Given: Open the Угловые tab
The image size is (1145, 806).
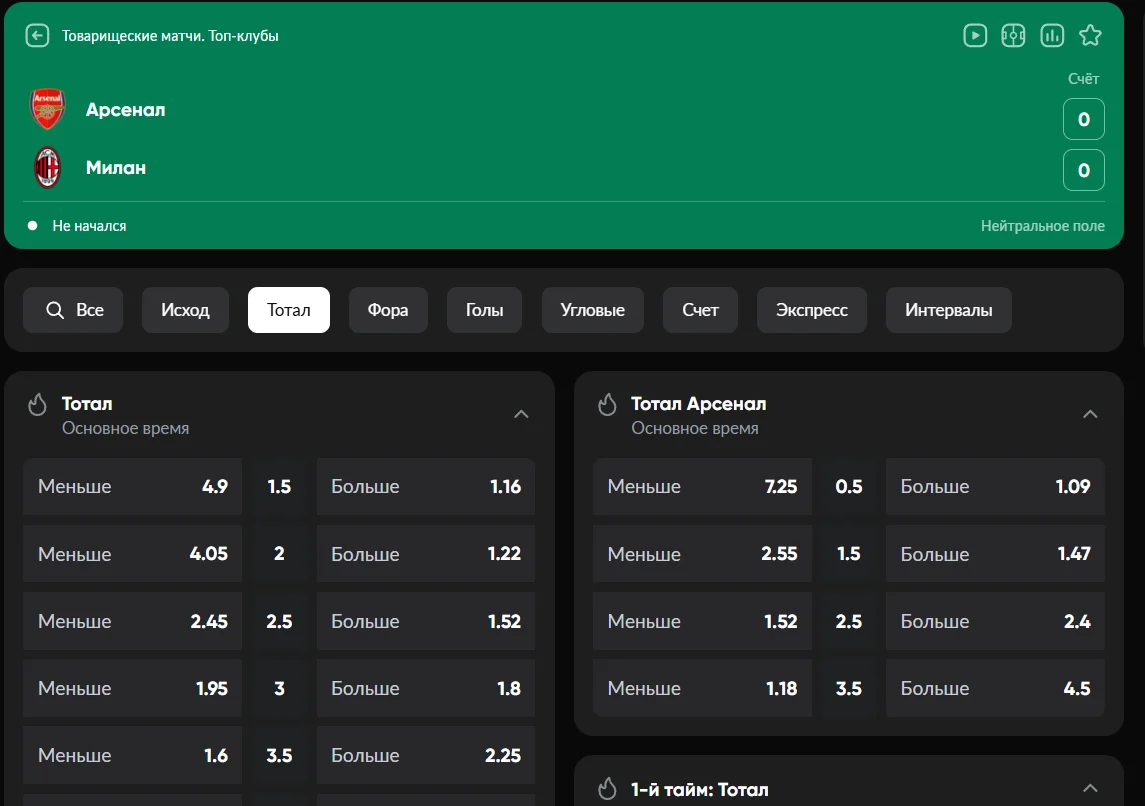Looking at the screenshot, I should click(592, 310).
